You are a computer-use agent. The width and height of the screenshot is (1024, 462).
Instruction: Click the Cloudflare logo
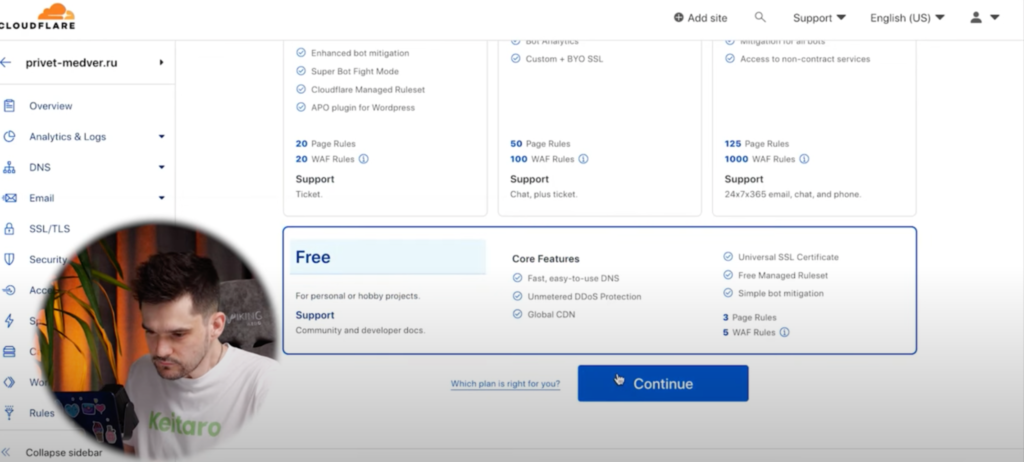pyautogui.click(x=37, y=16)
